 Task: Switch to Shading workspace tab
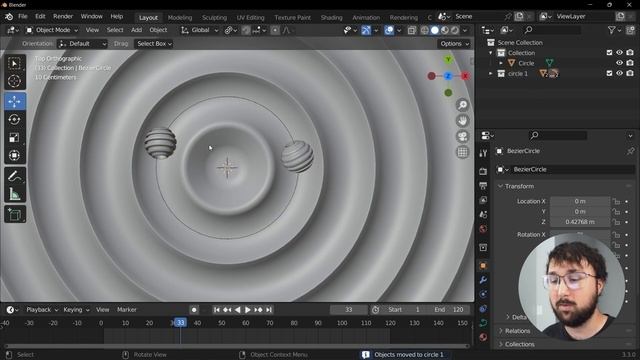pyautogui.click(x=331, y=18)
